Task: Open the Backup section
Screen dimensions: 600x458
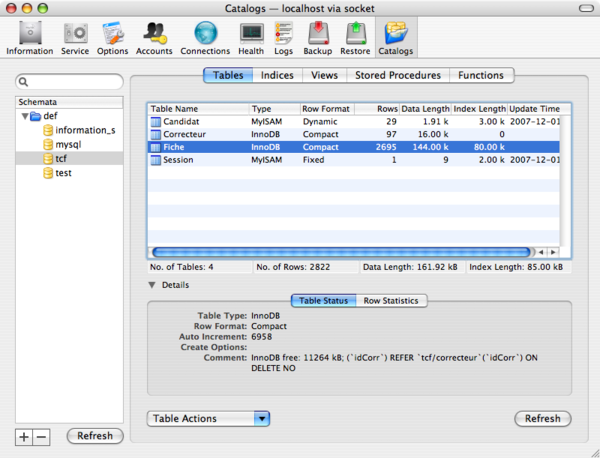Action: coord(317,37)
